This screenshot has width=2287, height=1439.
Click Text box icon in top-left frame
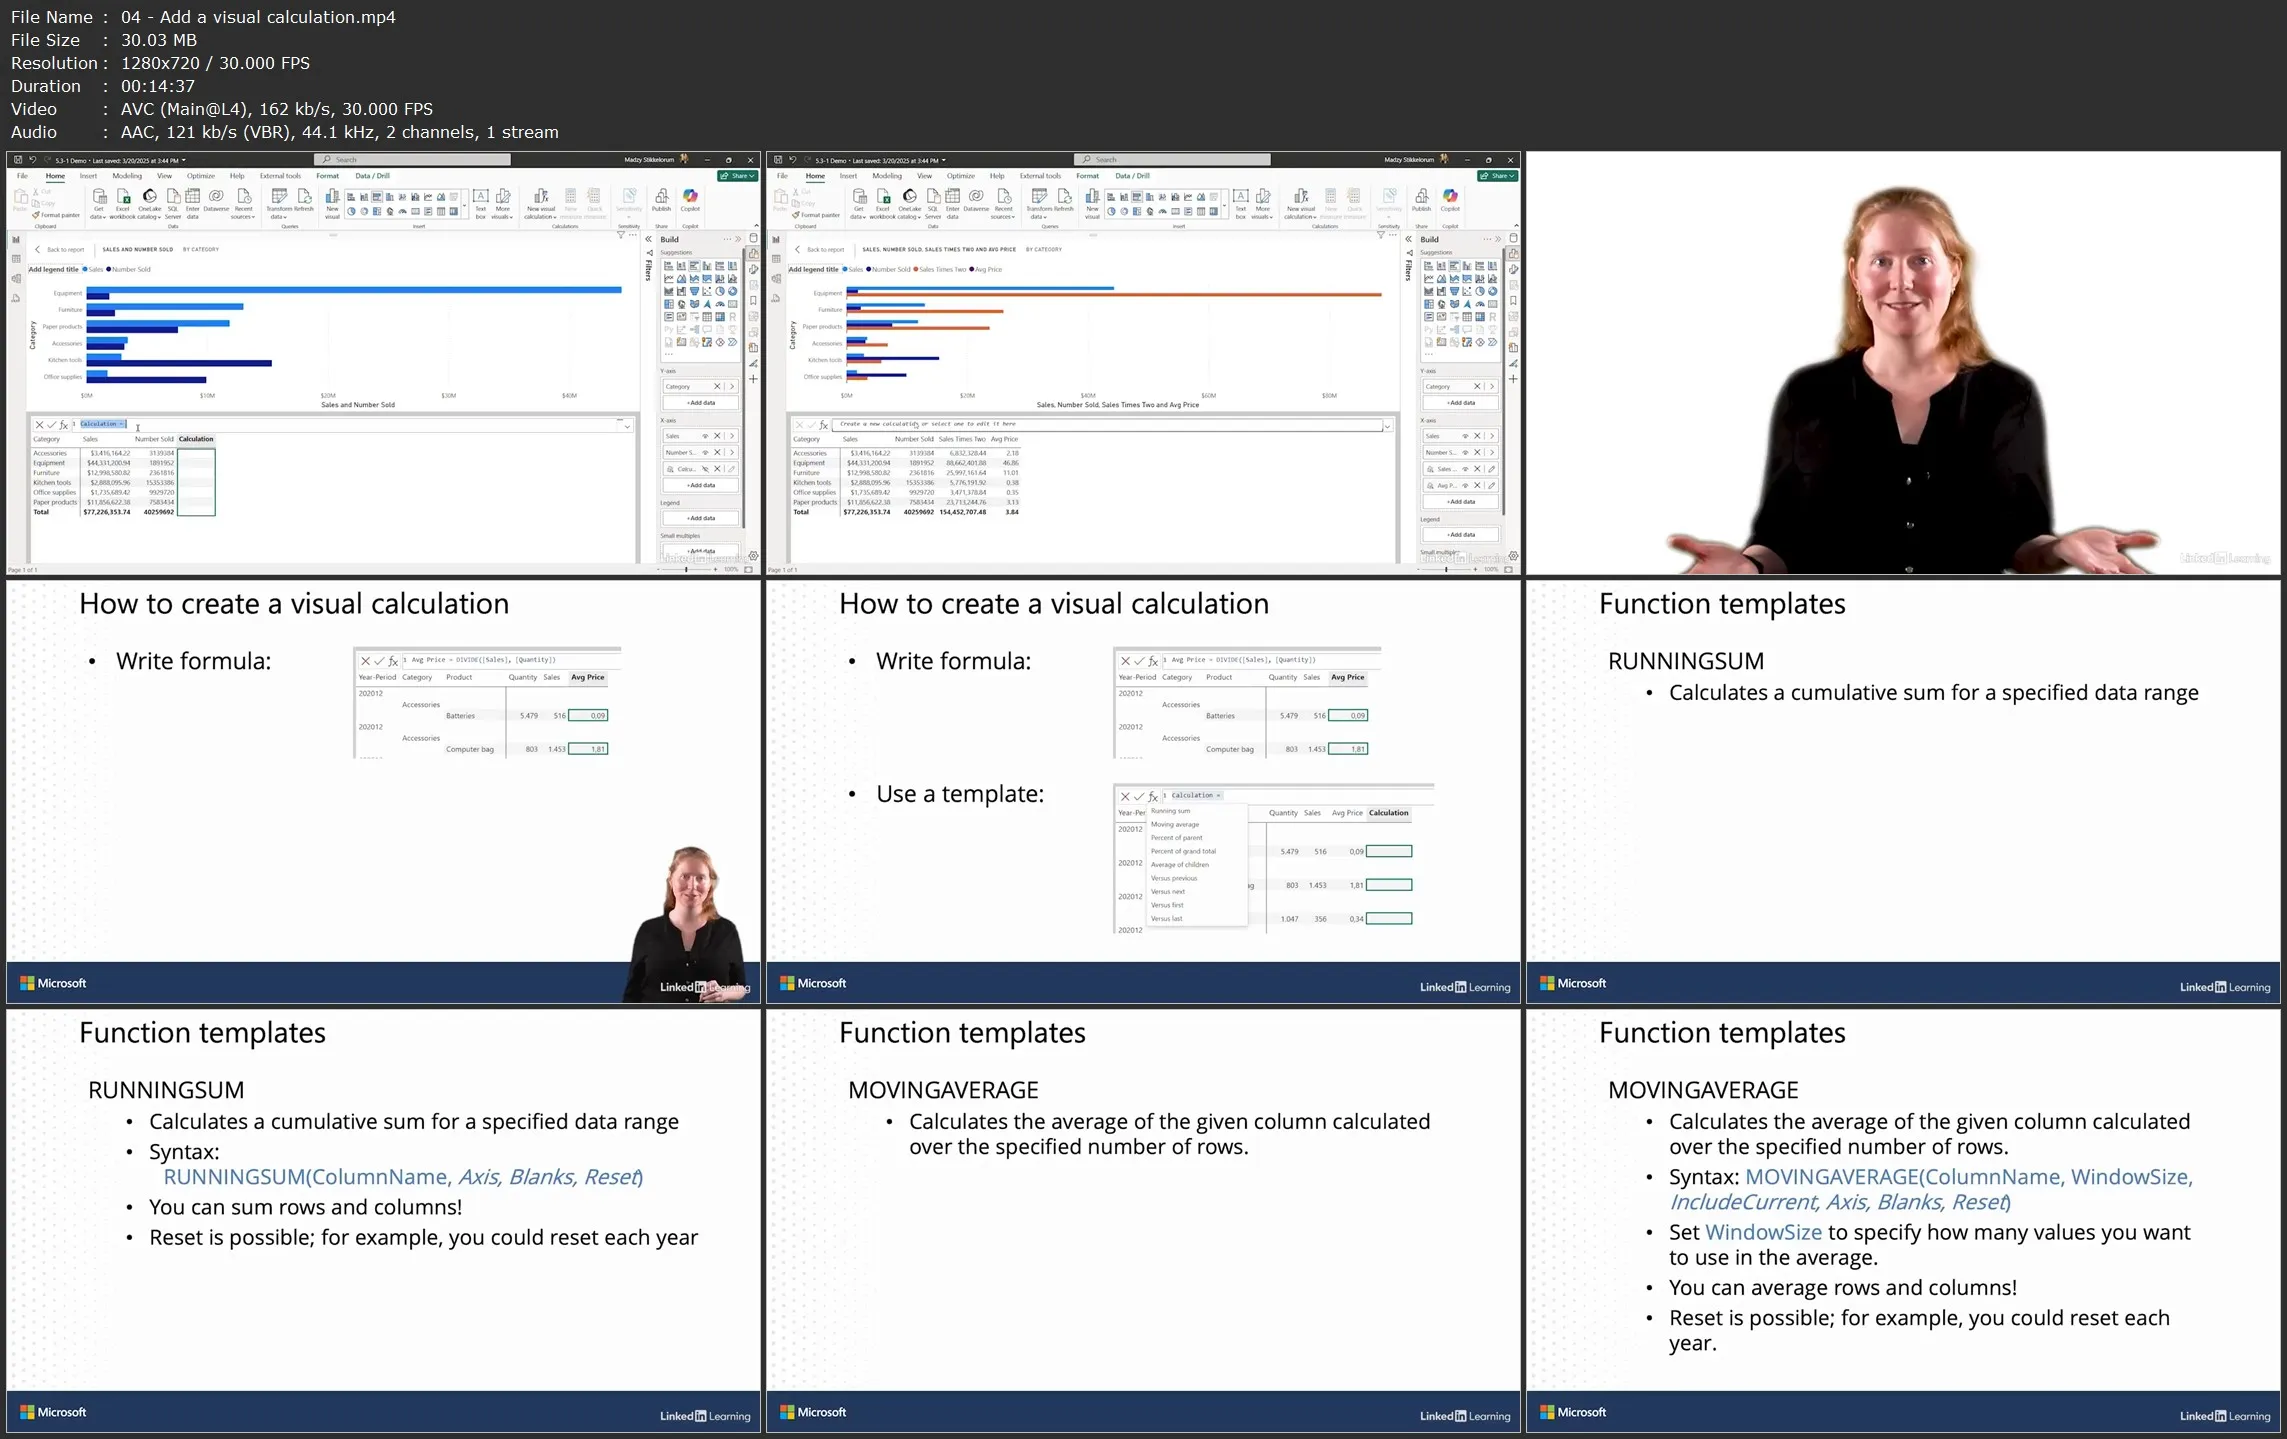(480, 198)
